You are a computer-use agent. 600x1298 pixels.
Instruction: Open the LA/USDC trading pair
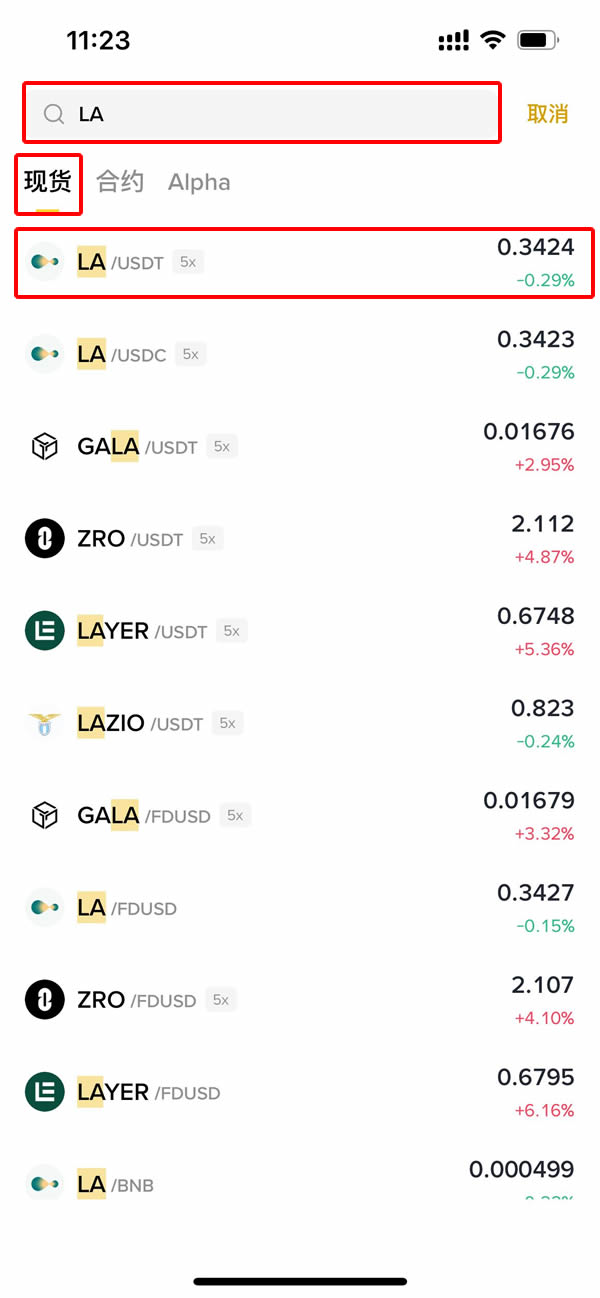[x=300, y=355]
